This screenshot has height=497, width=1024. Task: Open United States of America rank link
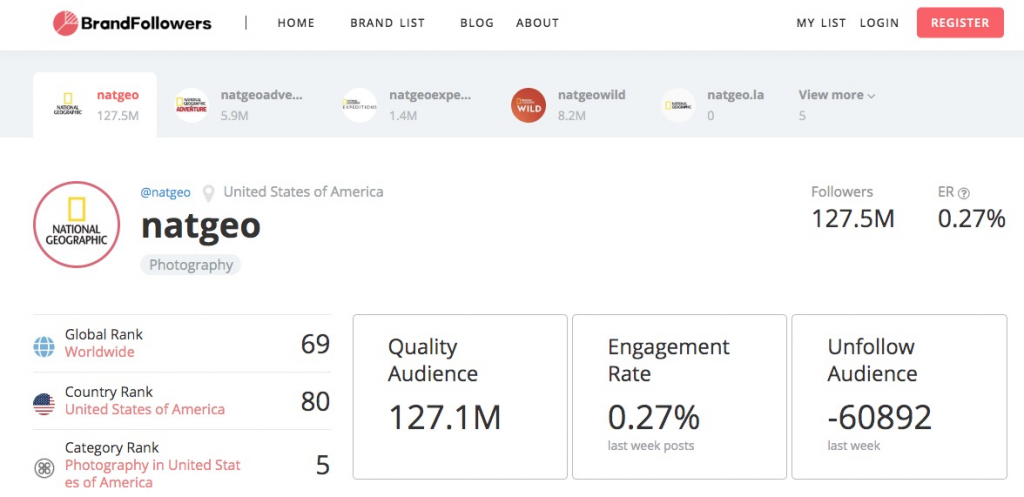click(x=145, y=409)
